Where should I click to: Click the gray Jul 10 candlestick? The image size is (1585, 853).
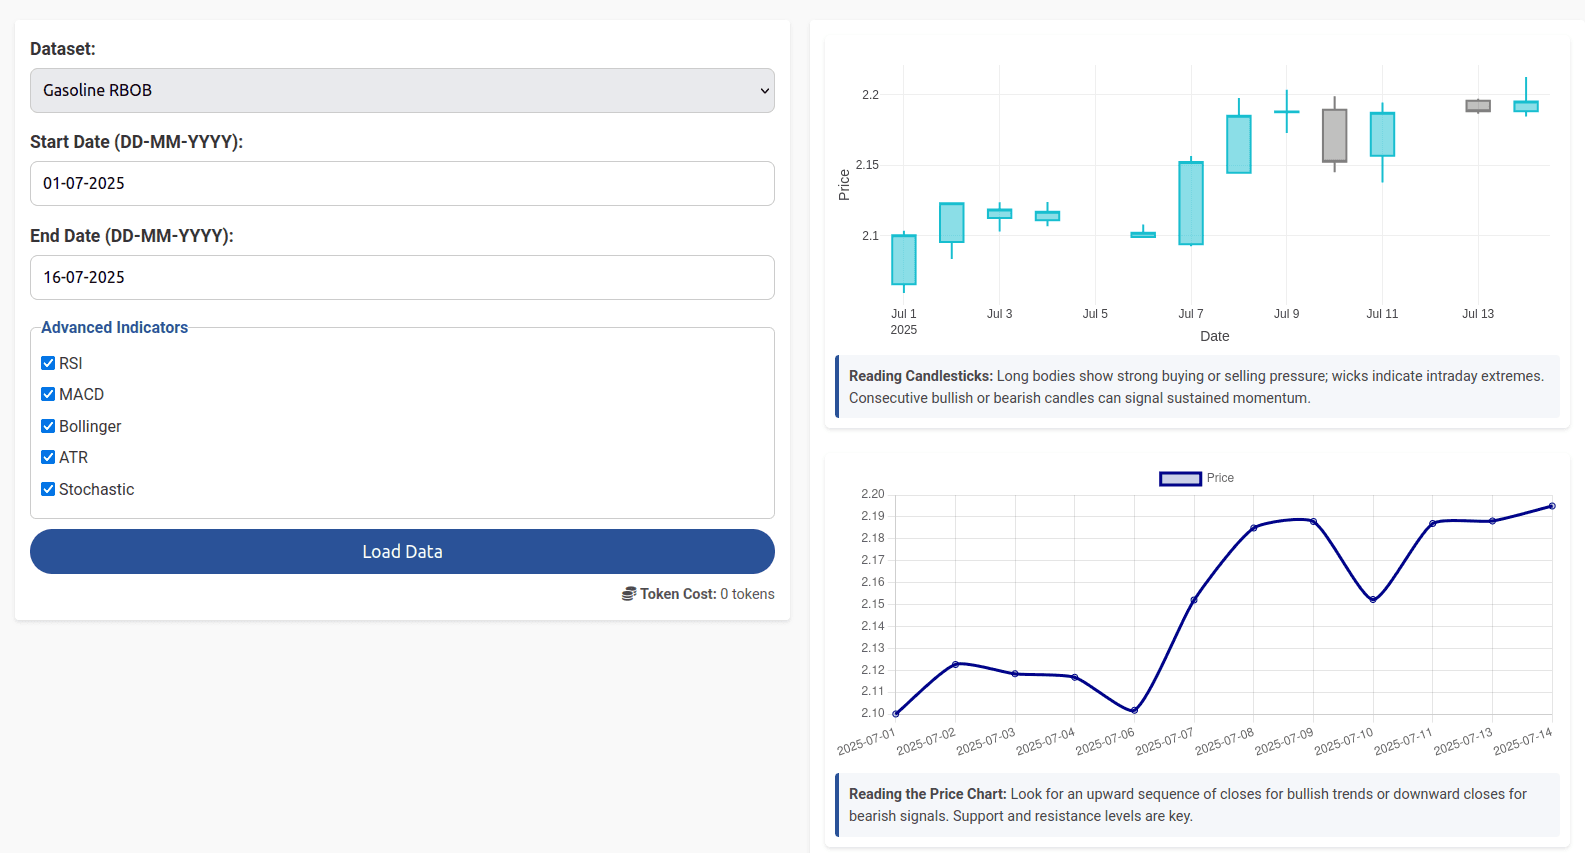point(1334,135)
